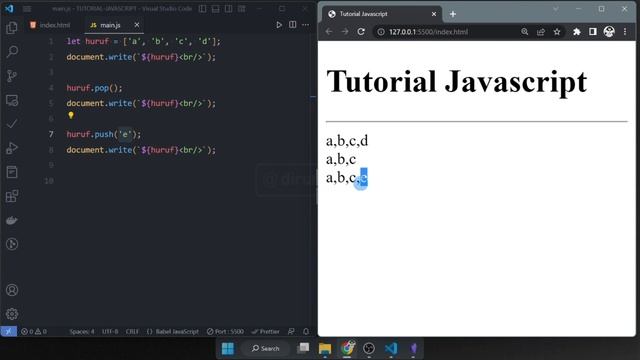Click Prettier in status bar
This screenshot has width=640, height=360.
pyautogui.click(x=266, y=331)
